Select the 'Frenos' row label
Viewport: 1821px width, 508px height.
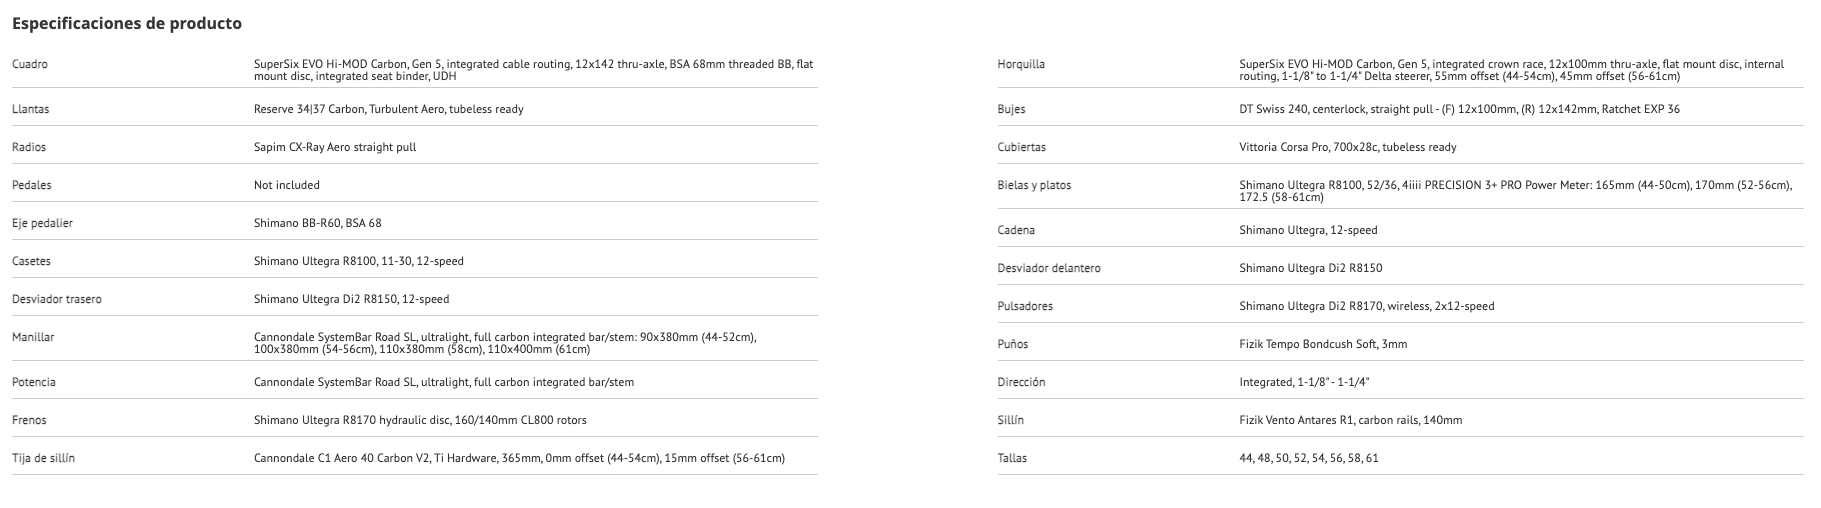tap(29, 420)
